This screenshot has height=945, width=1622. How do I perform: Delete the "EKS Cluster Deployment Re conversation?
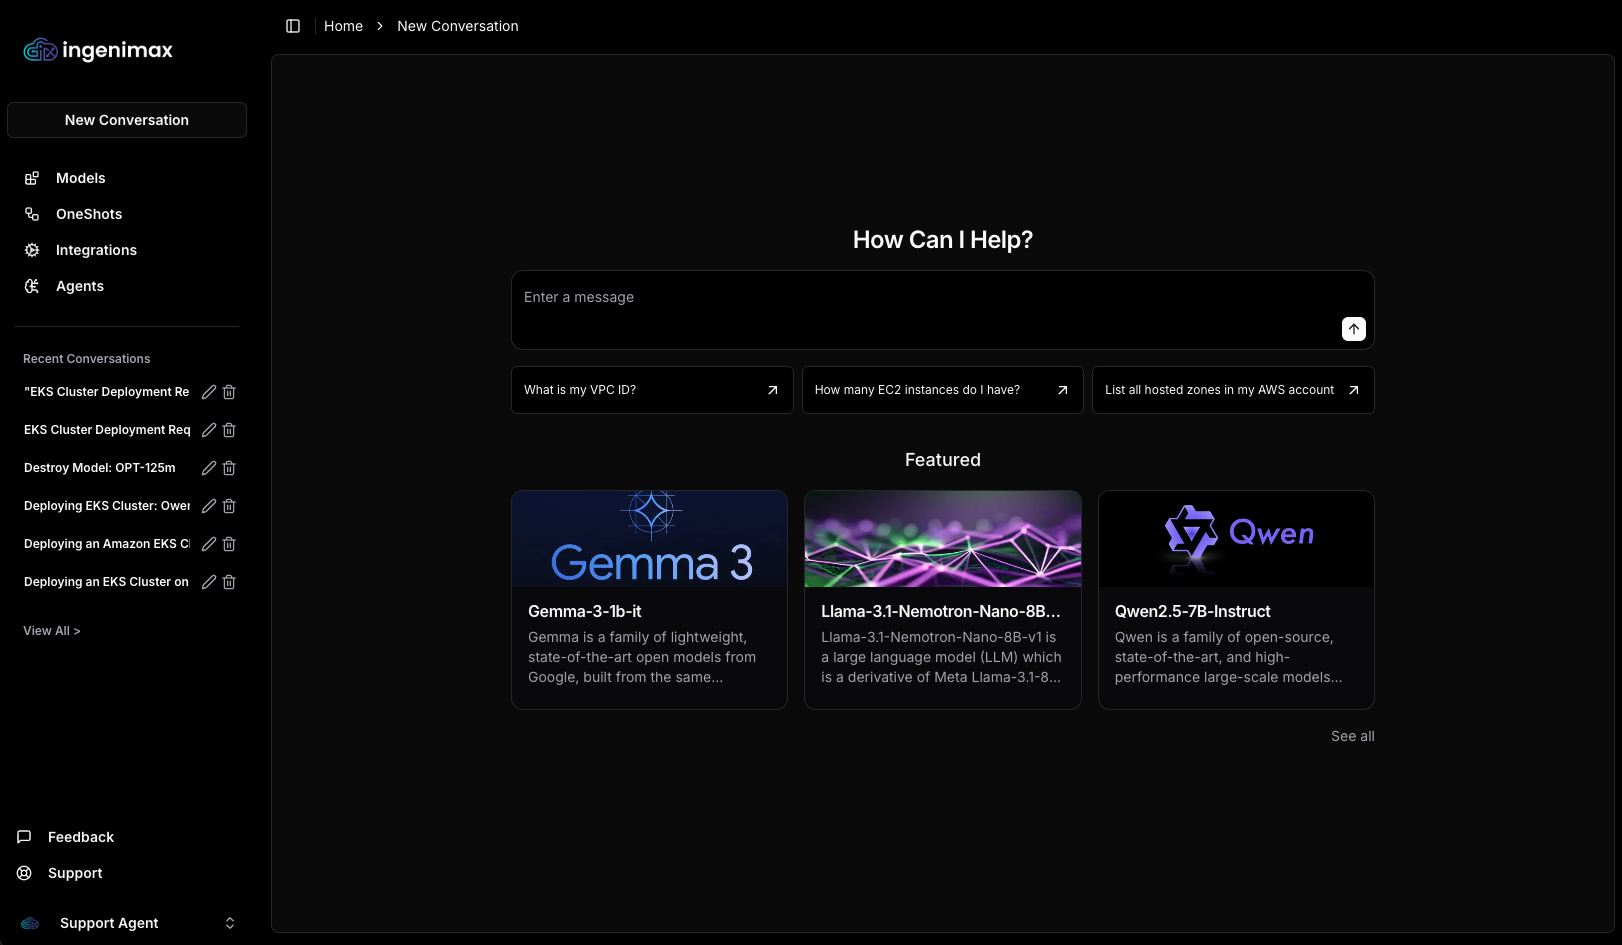[229, 392]
